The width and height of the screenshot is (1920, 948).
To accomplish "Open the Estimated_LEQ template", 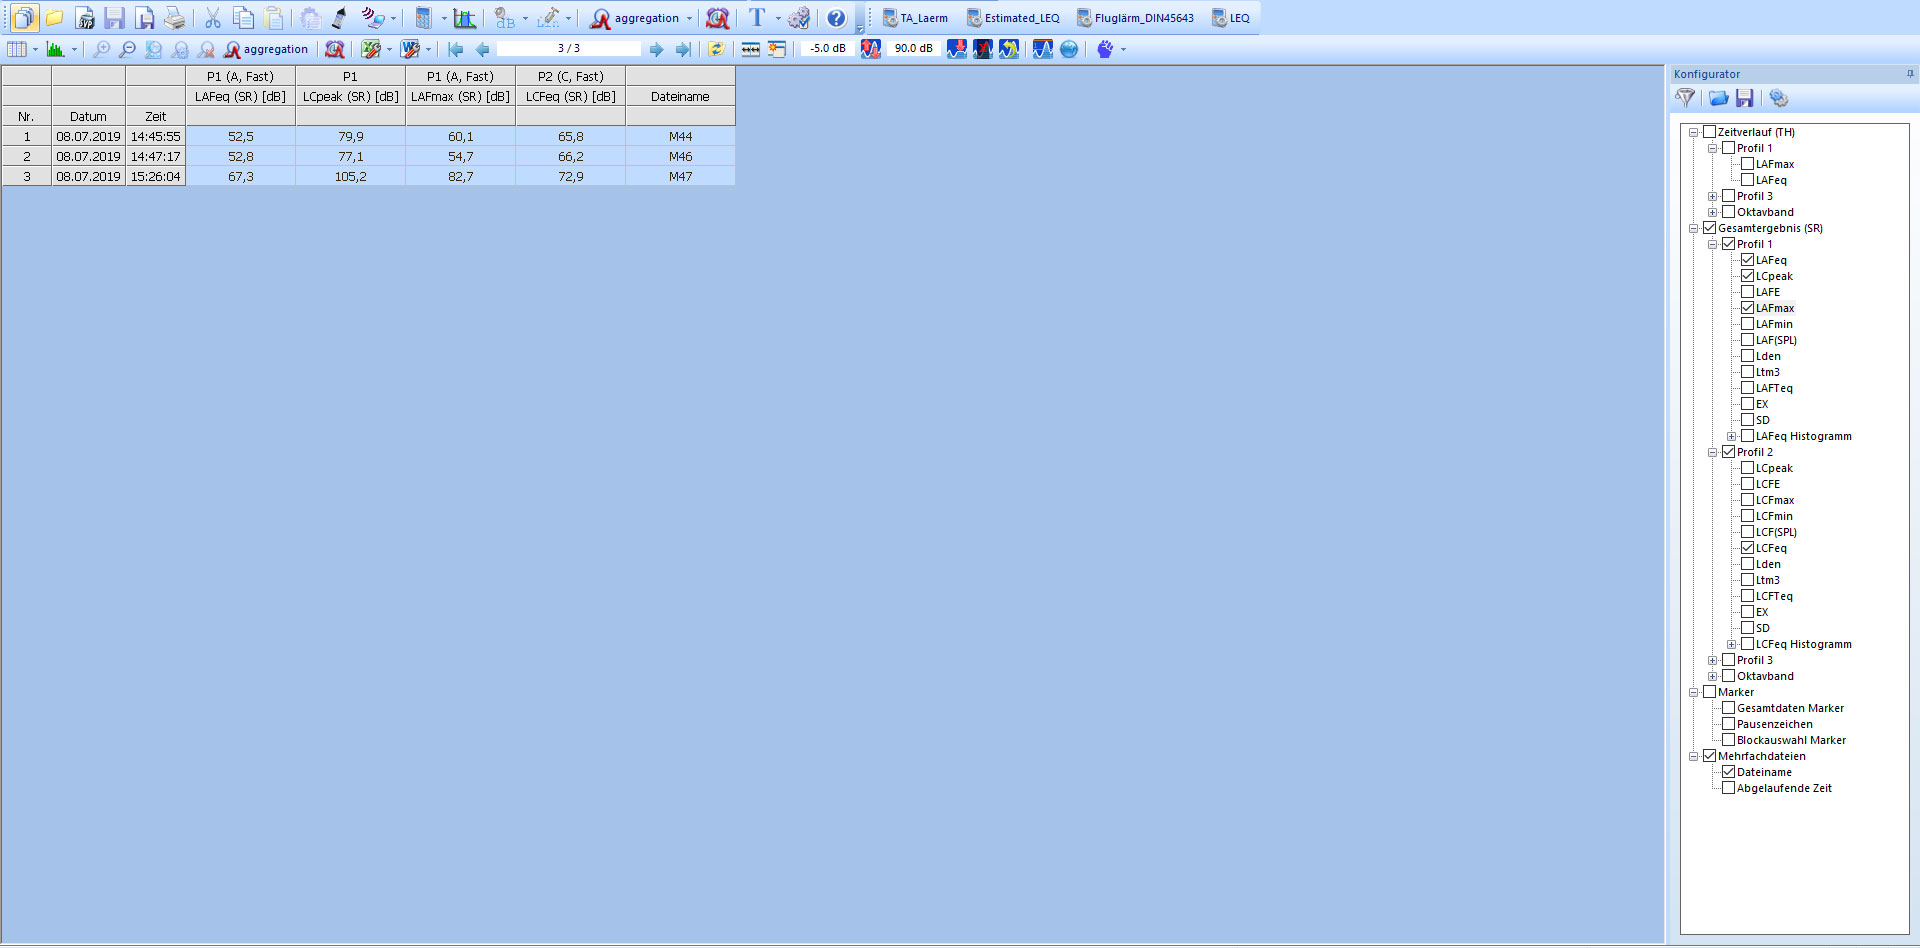I will (x=1012, y=18).
